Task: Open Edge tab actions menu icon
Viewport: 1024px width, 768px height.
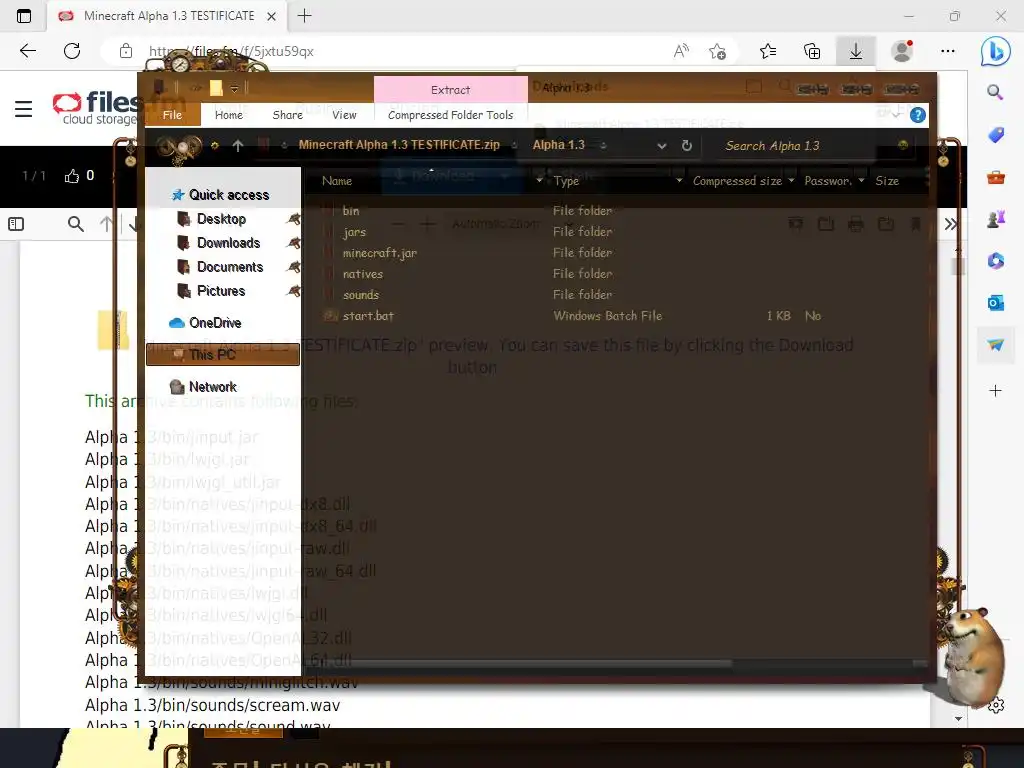Action: click(24, 16)
